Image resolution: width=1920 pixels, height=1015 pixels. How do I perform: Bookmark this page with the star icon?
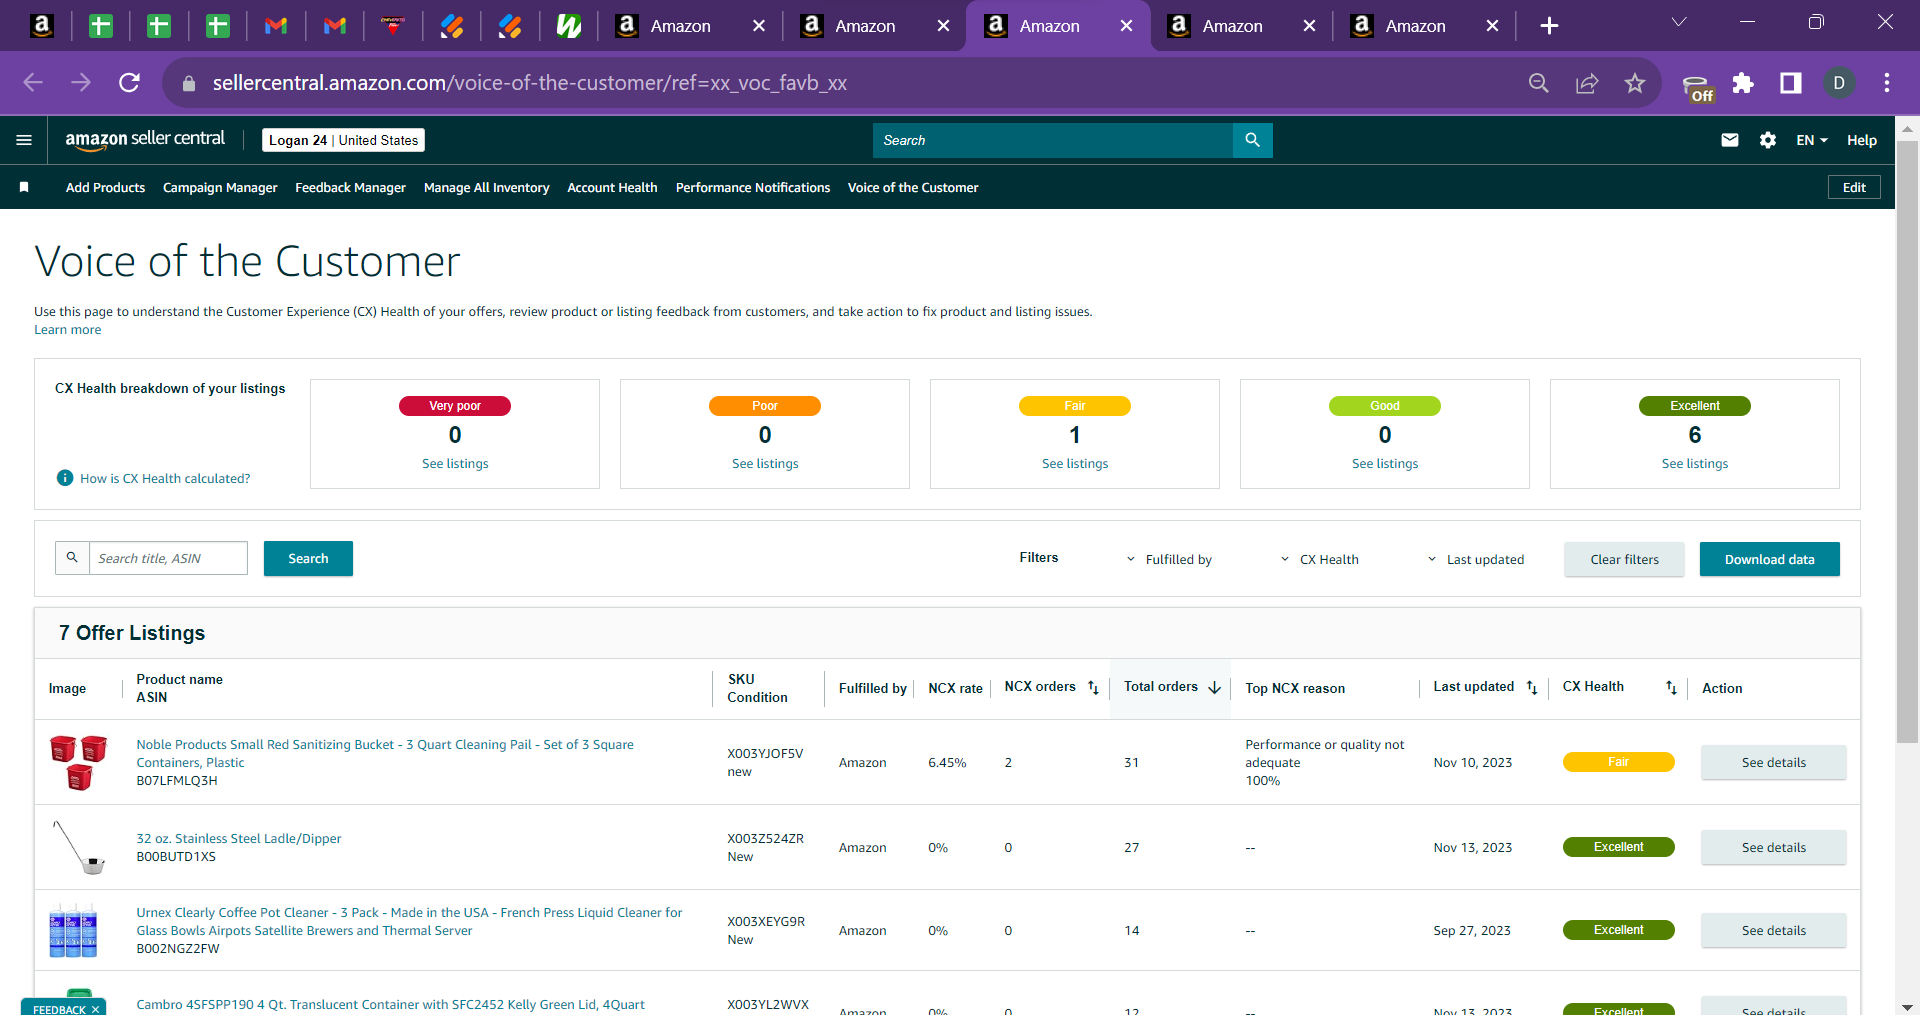point(1635,83)
